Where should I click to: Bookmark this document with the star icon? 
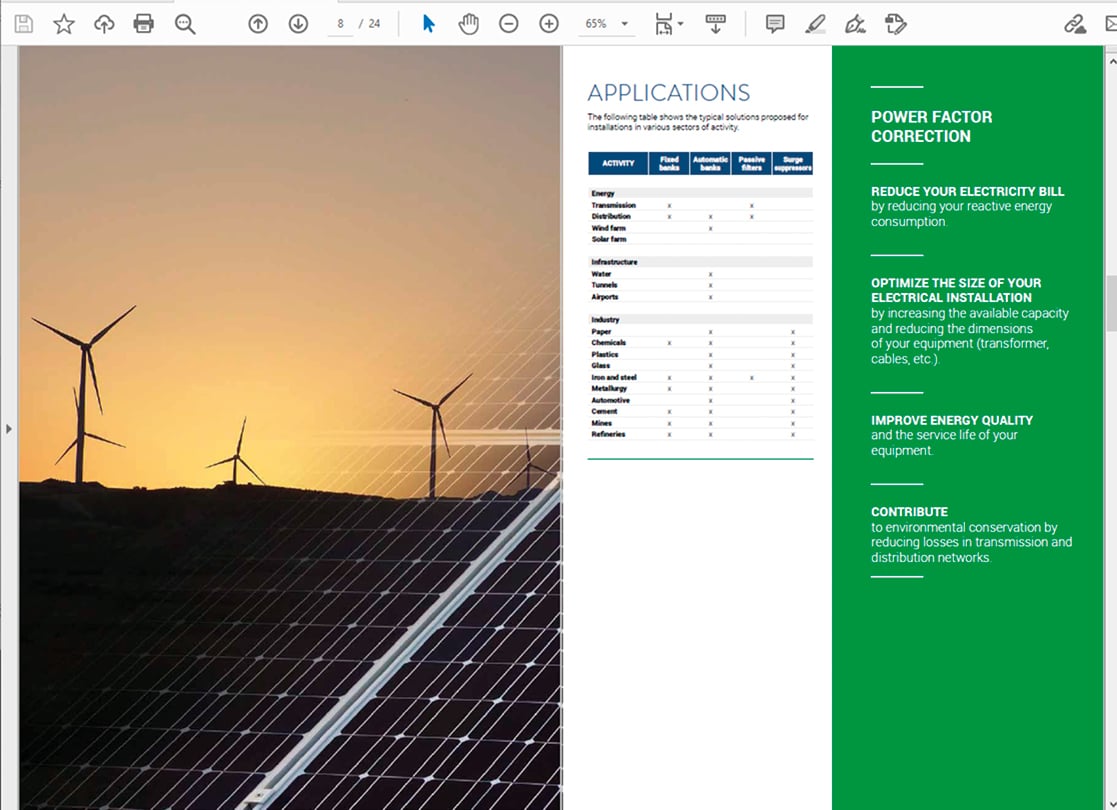[64, 24]
